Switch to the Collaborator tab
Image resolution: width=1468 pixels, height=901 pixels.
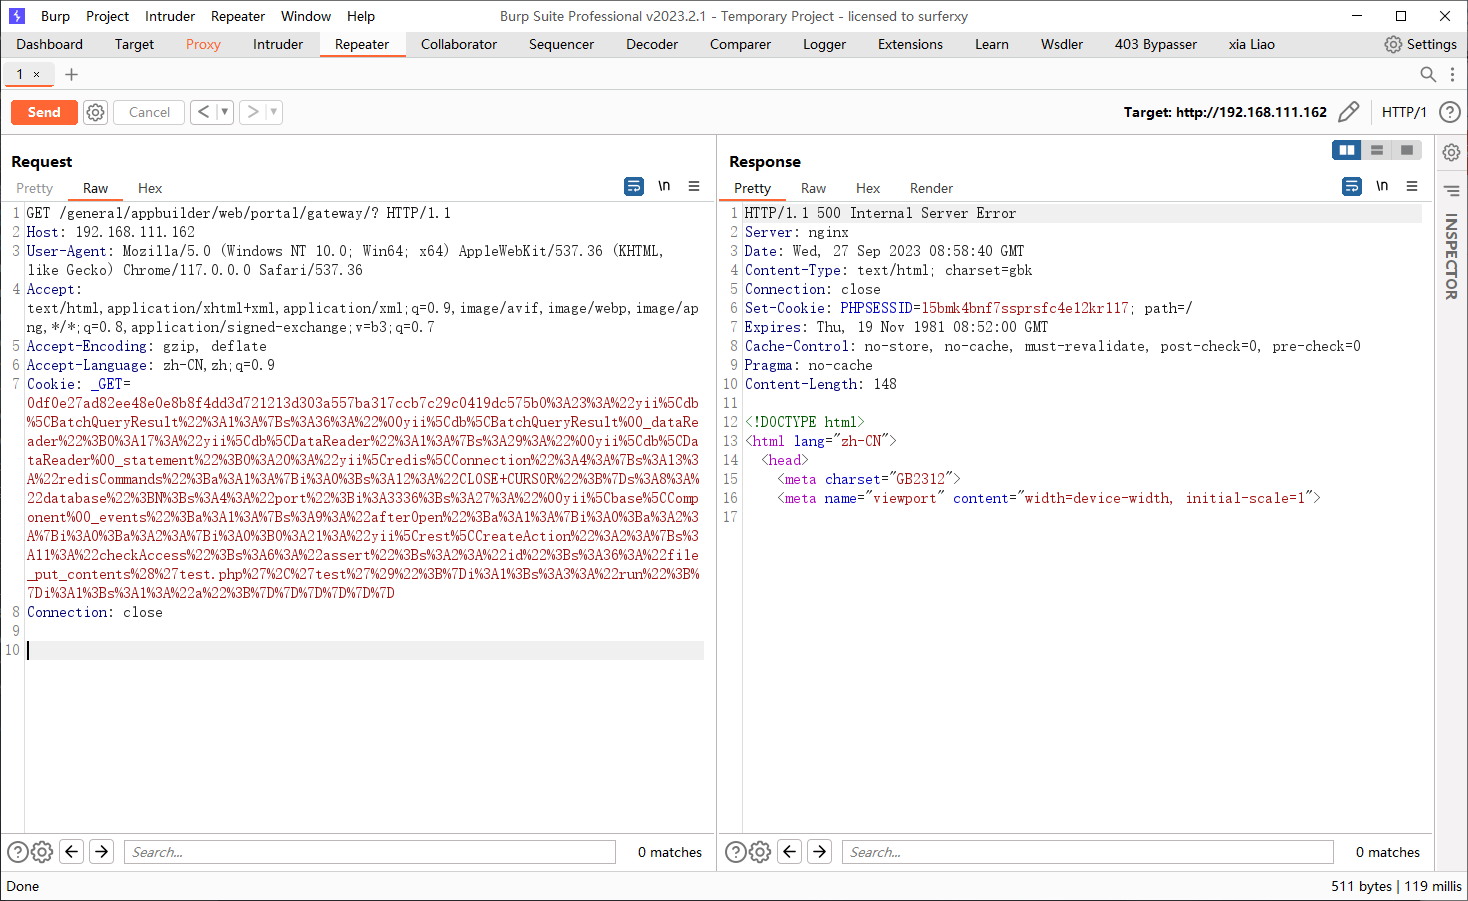pos(459,44)
